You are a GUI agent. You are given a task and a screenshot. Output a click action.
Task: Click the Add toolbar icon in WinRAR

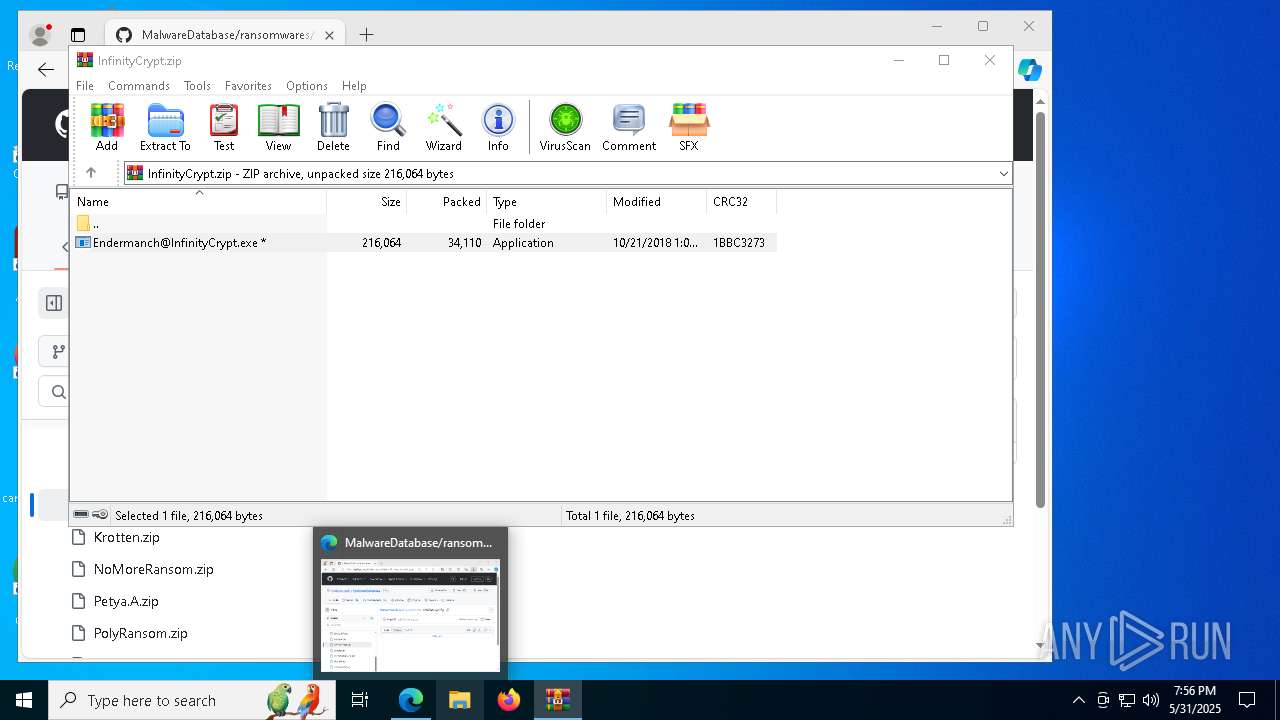coord(107,127)
